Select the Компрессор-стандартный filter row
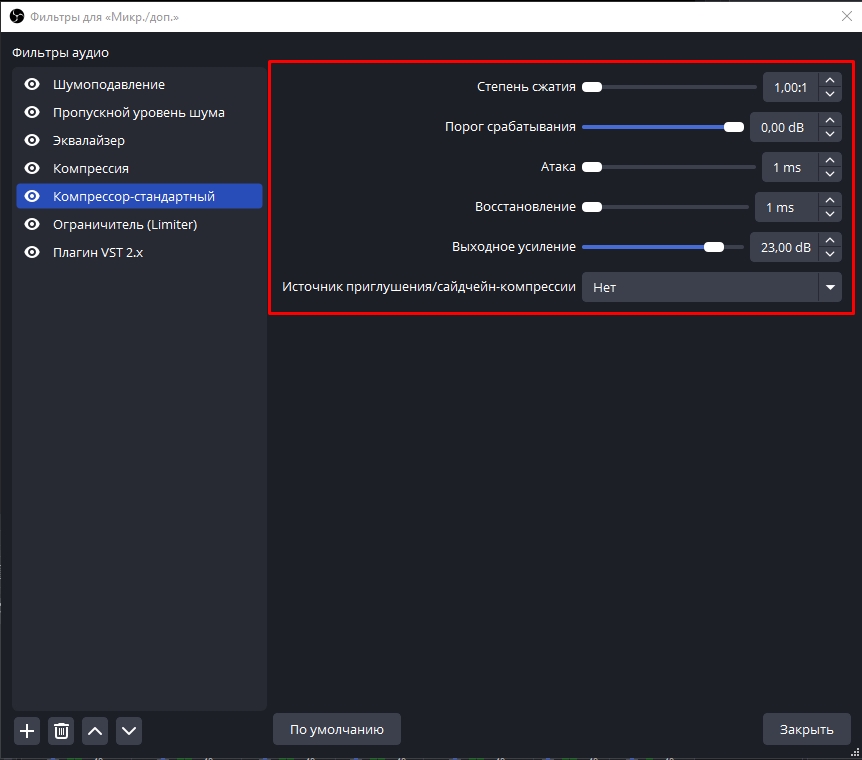The height and width of the screenshot is (760, 862). pyautogui.click(x=140, y=196)
